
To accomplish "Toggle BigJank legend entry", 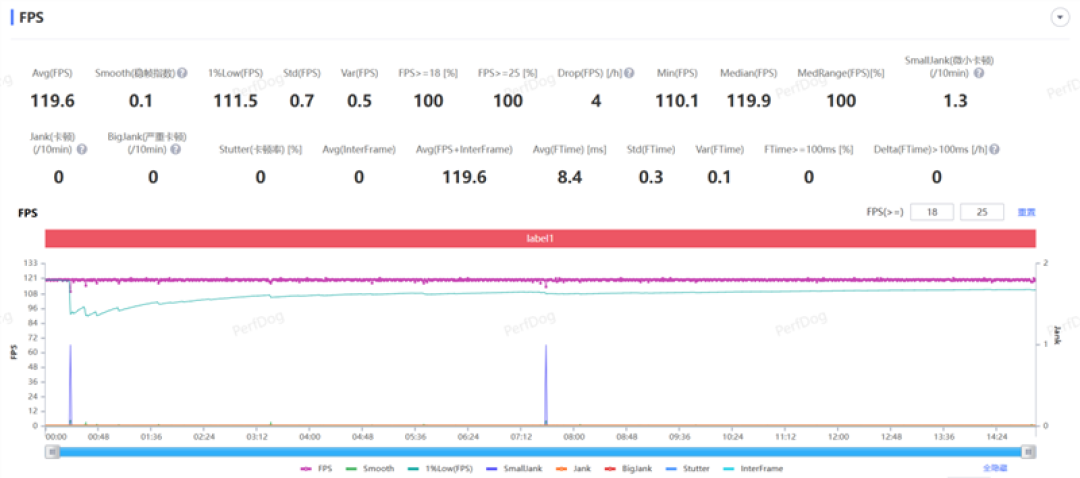I will point(625,468).
